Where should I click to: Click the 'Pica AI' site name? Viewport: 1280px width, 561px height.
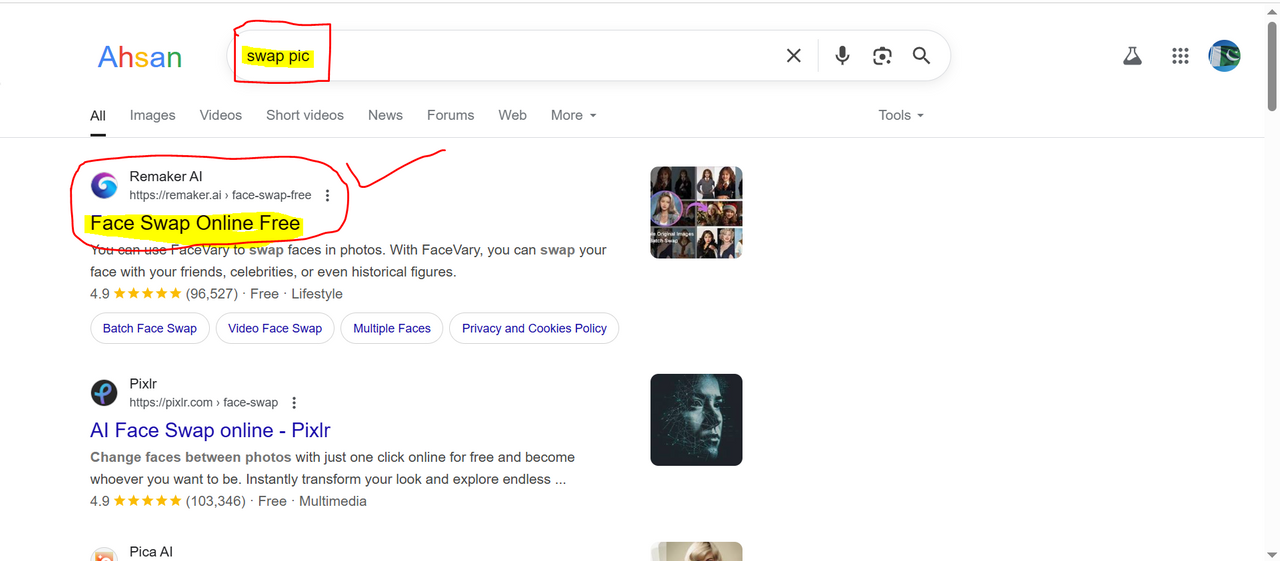click(151, 552)
